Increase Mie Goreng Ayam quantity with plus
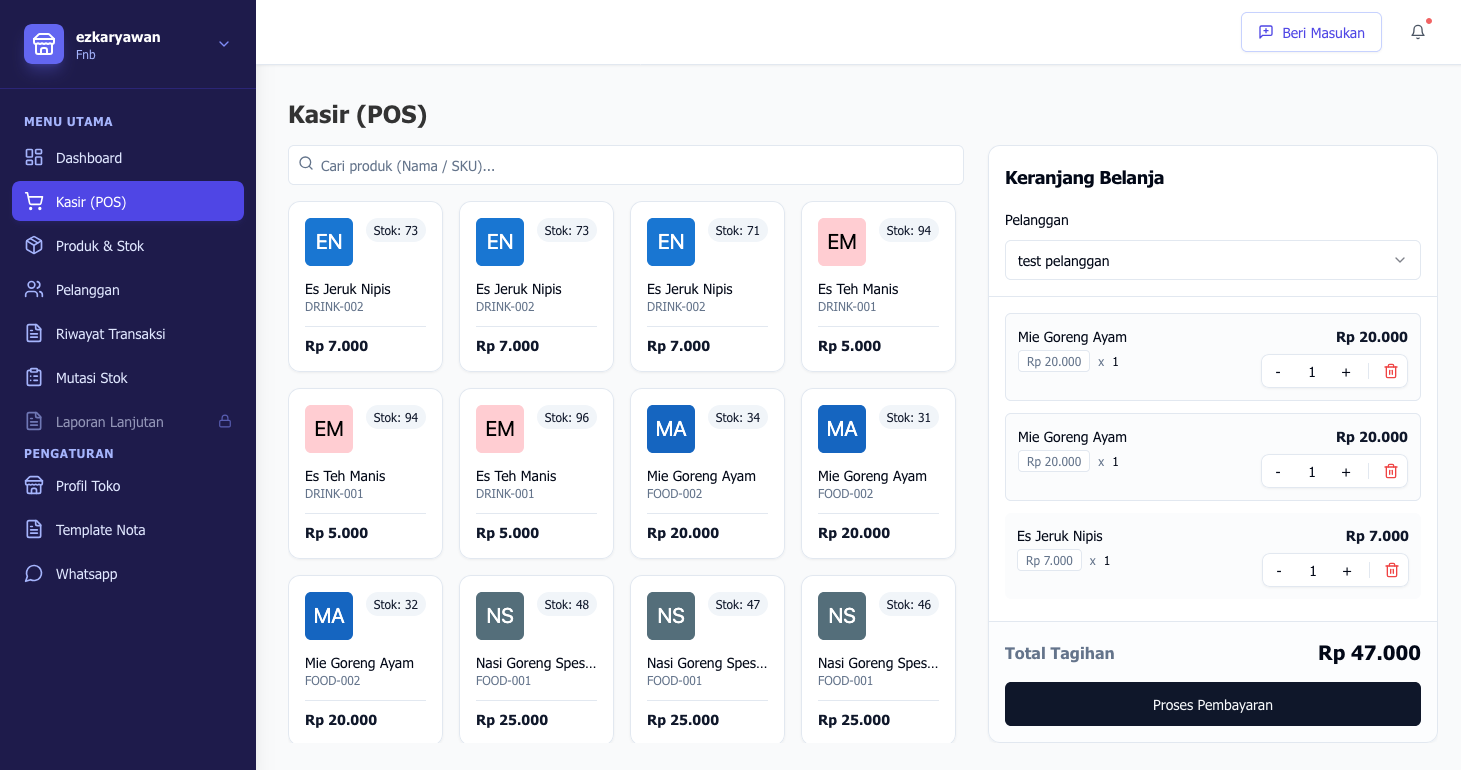 click(1346, 371)
